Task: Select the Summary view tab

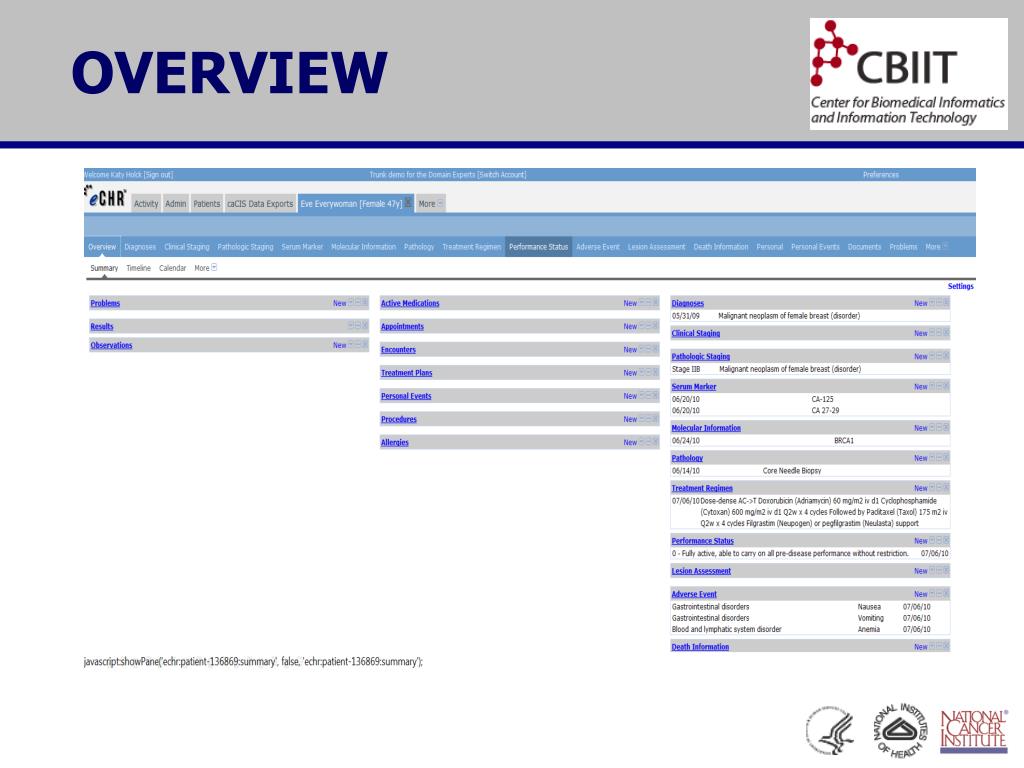Action: pyautogui.click(x=104, y=268)
